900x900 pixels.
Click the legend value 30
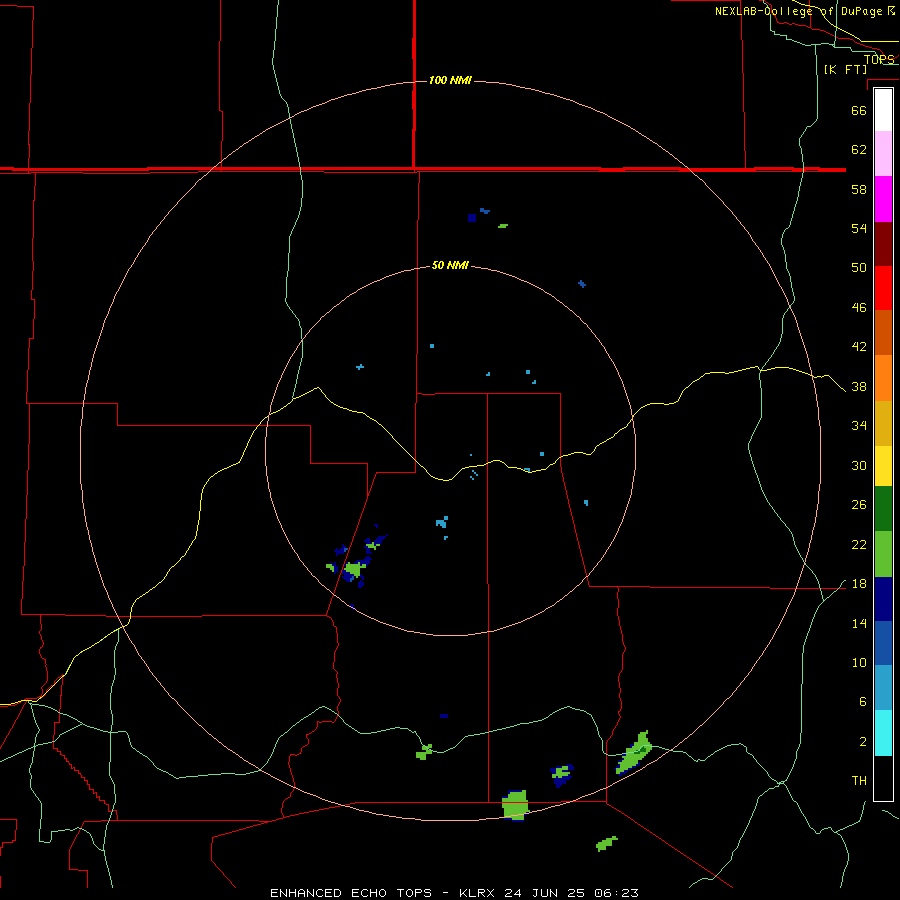pos(859,465)
